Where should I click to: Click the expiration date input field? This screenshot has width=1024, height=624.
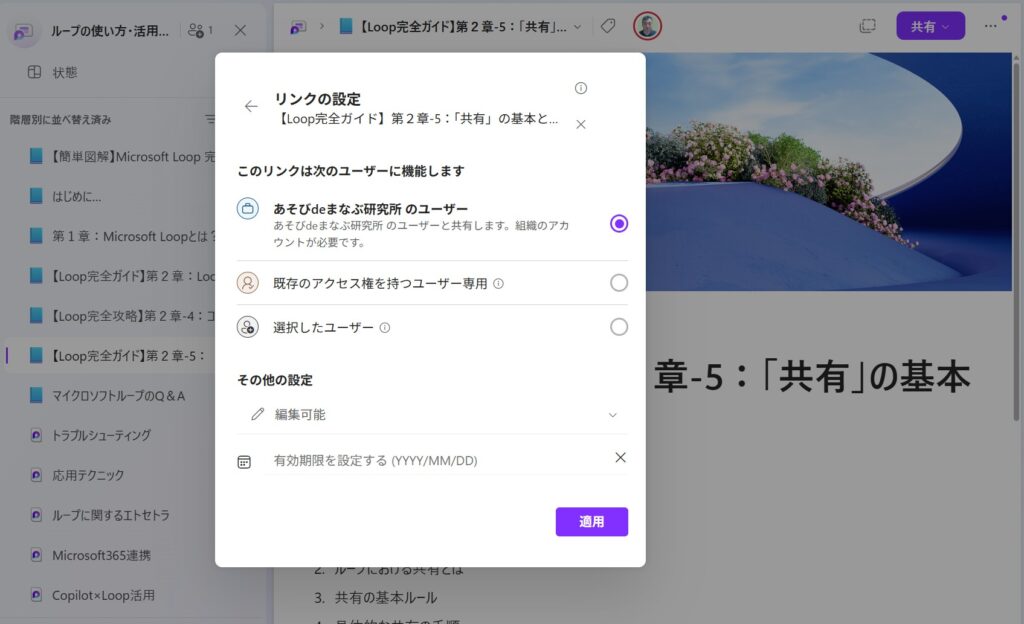click(x=430, y=461)
